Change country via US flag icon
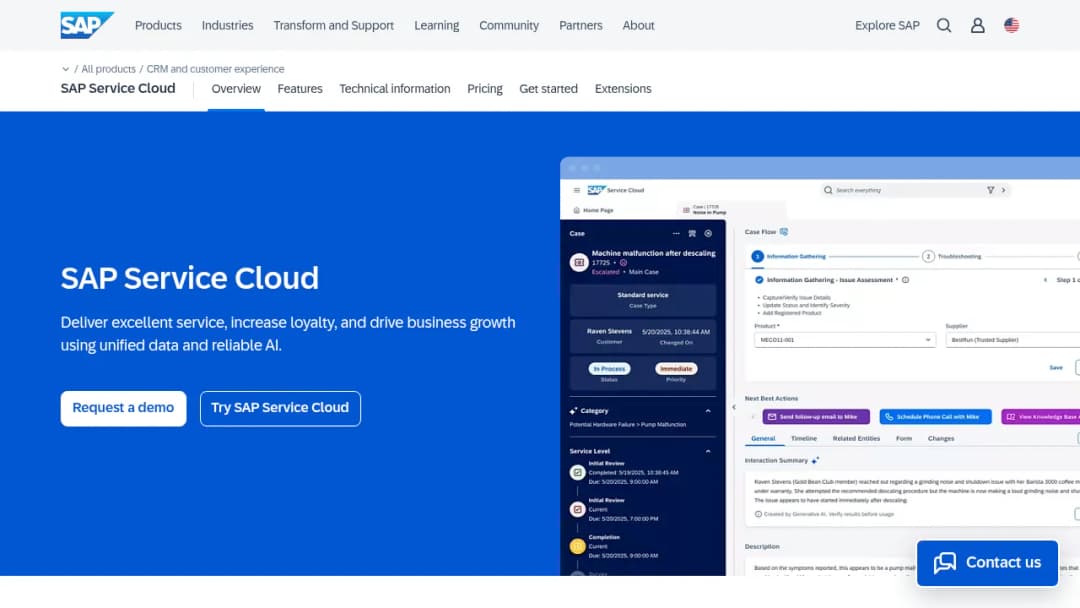Image resolution: width=1080 pixels, height=608 pixels. [x=1011, y=25]
